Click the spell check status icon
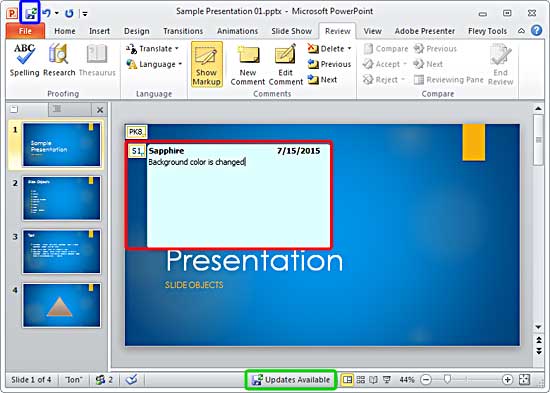 132,380
